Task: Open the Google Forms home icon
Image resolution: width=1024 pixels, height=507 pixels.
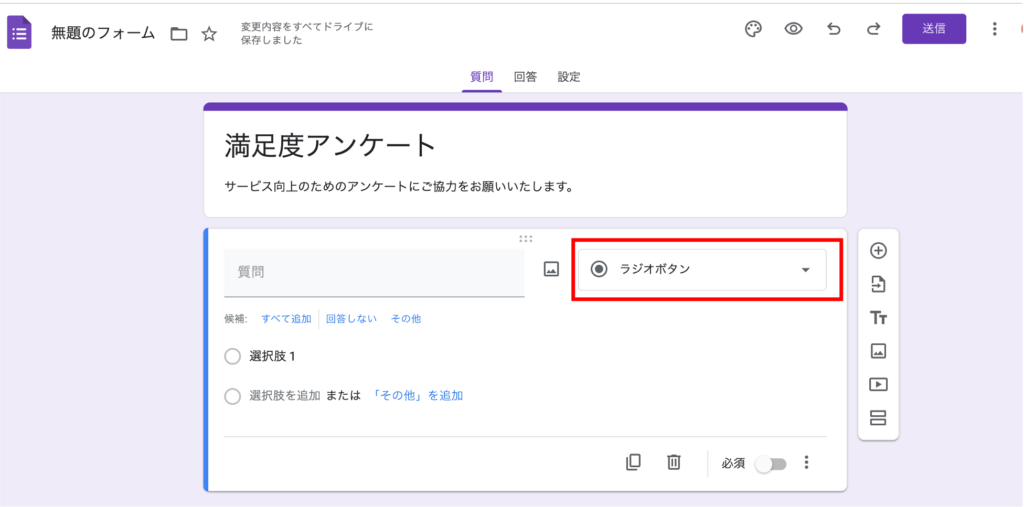Action: point(20,33)
